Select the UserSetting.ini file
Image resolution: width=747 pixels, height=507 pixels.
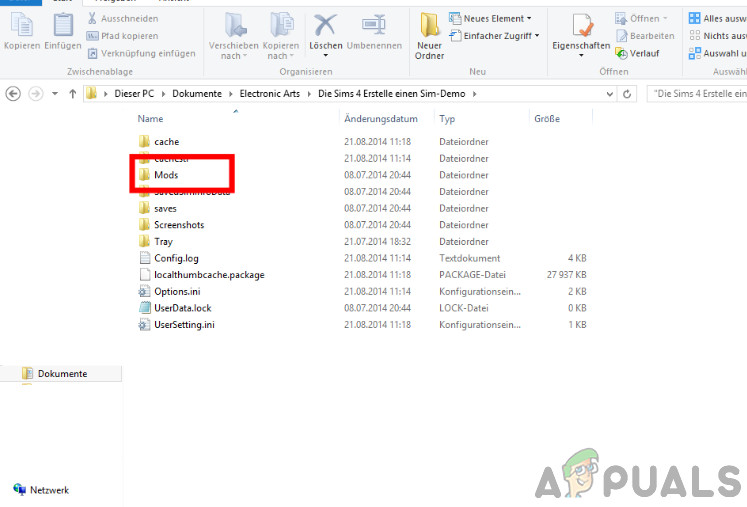[x=184, y=325]
